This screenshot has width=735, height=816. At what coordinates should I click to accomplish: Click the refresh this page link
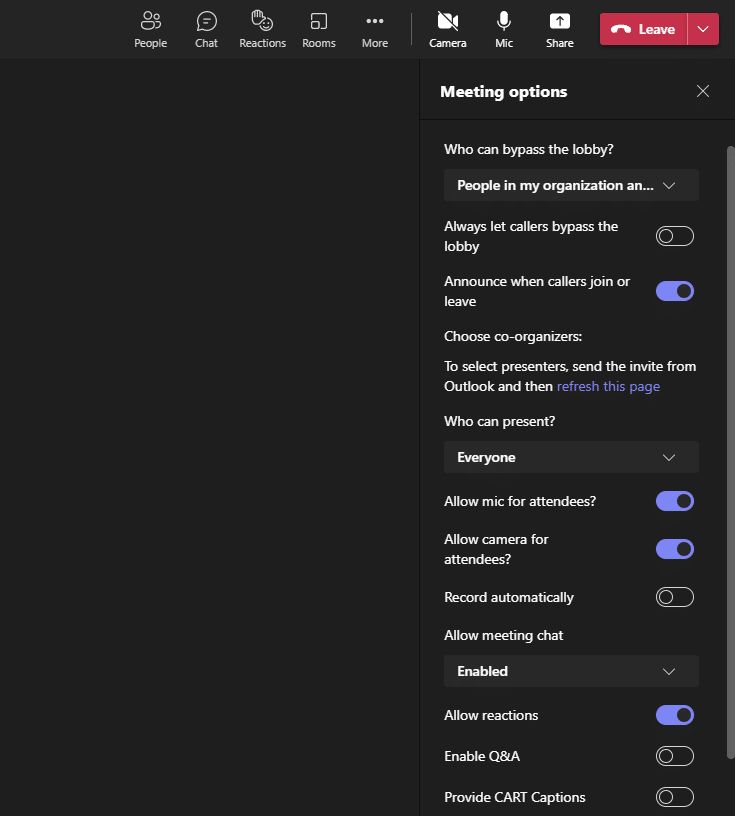tap(608, 386)
